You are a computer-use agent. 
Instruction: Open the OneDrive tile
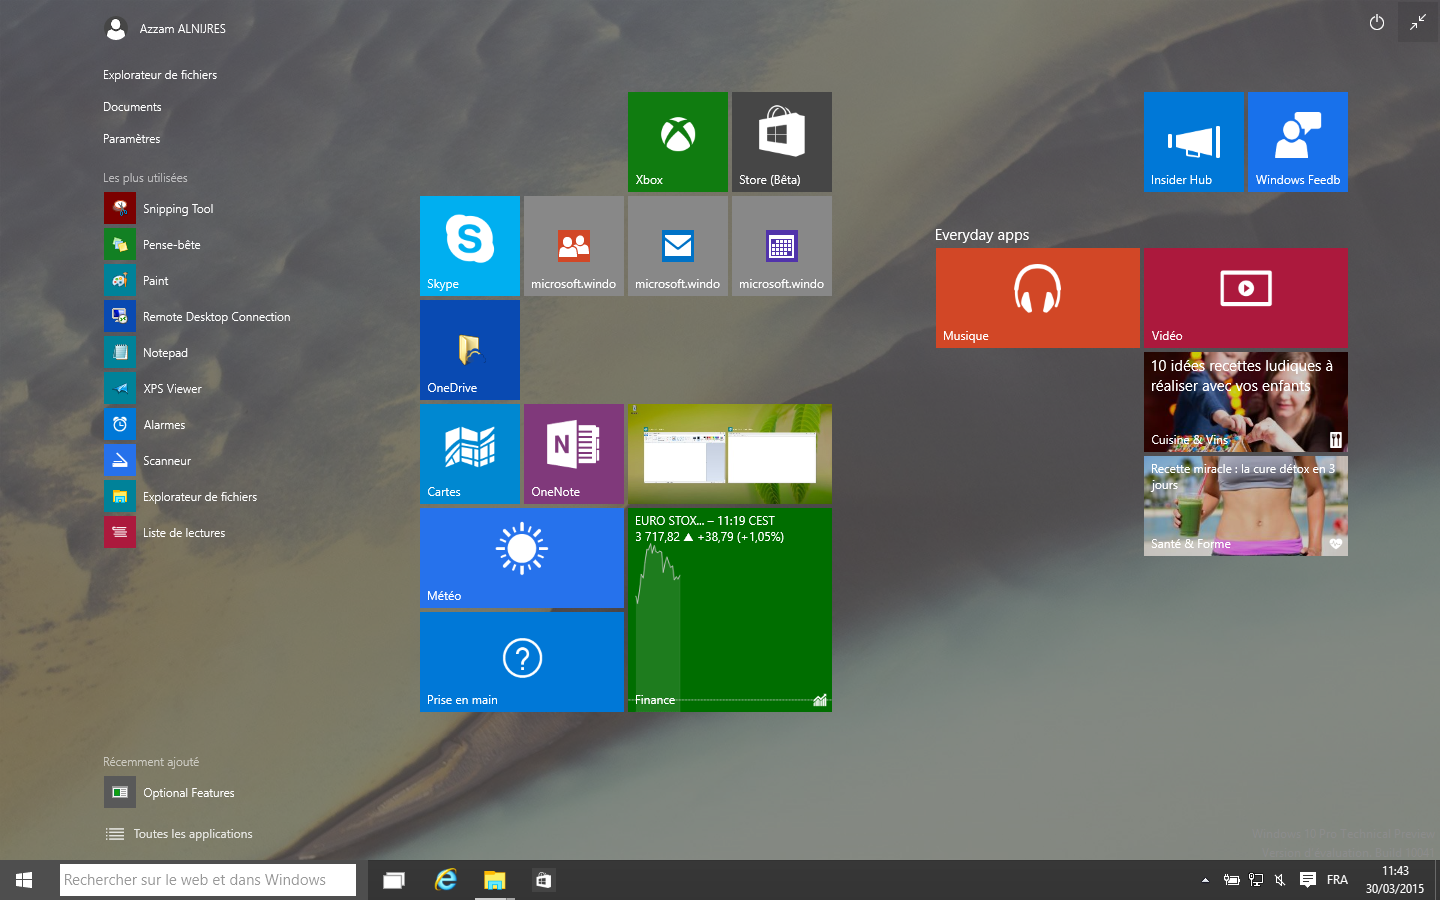click(470, 350)
